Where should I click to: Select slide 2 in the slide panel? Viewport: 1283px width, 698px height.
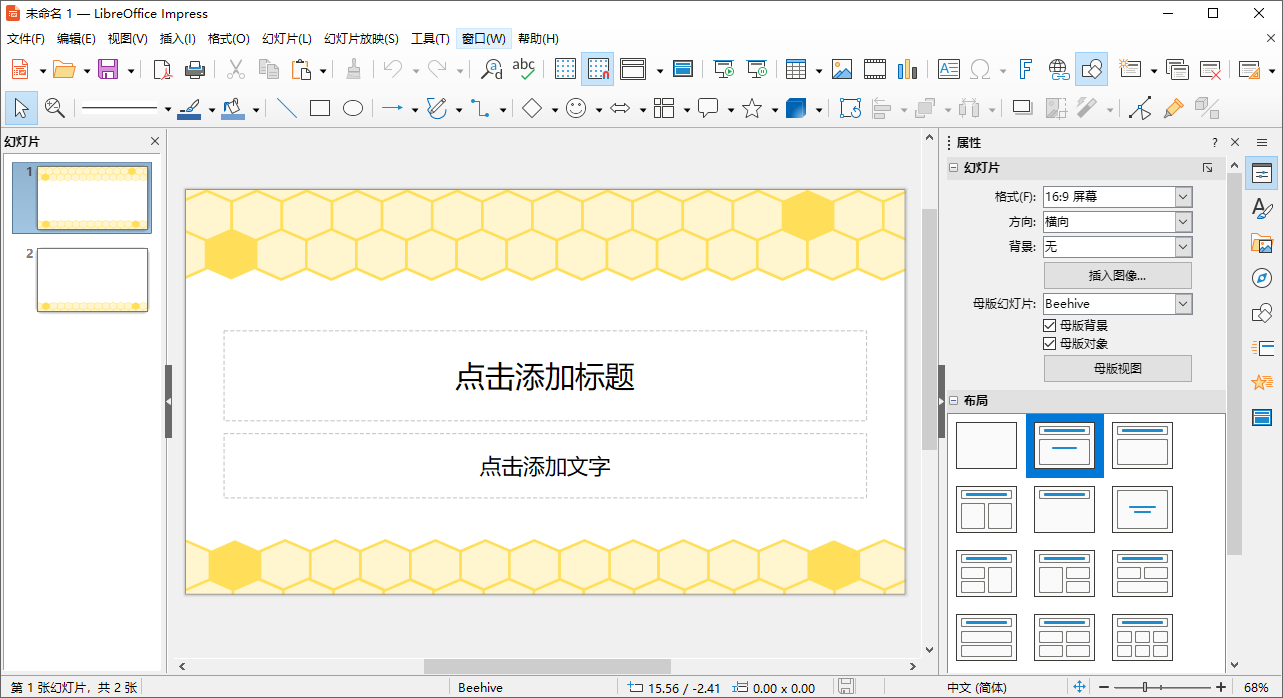92,280
